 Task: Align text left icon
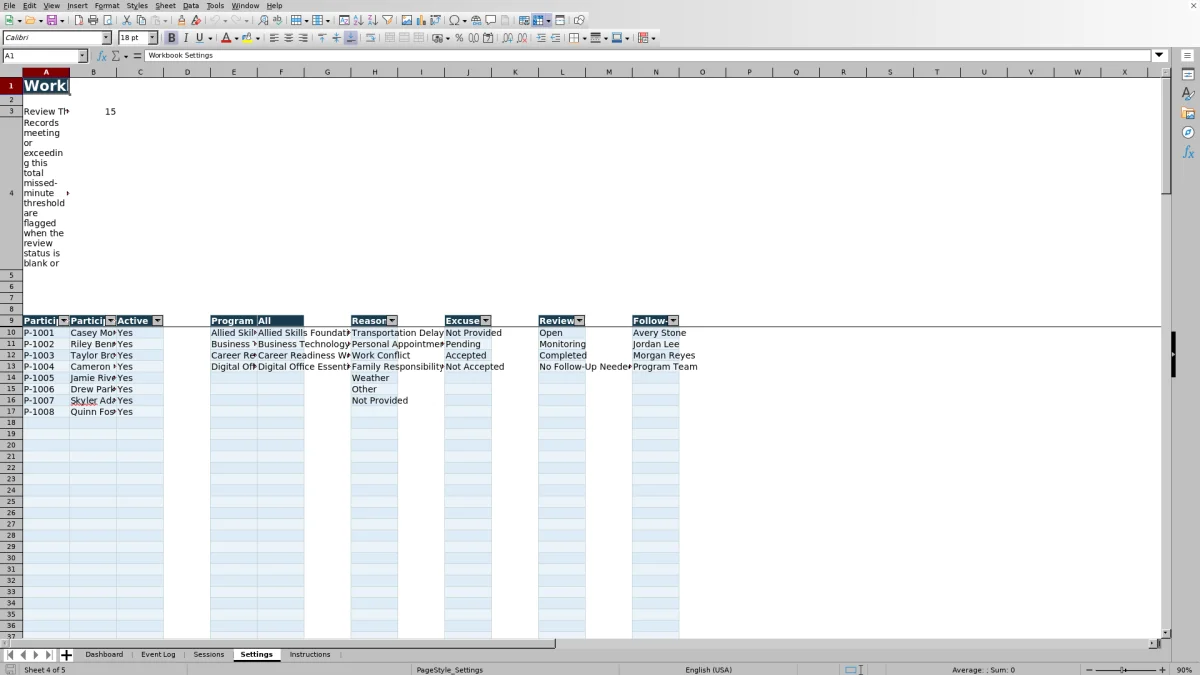pos(274,38)
